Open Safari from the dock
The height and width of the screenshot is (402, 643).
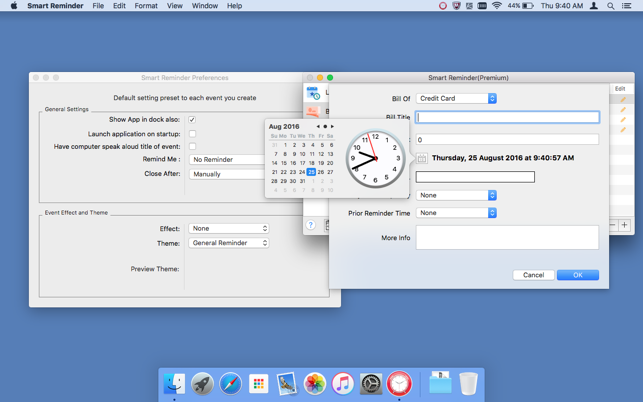click(x=230, y=383)
